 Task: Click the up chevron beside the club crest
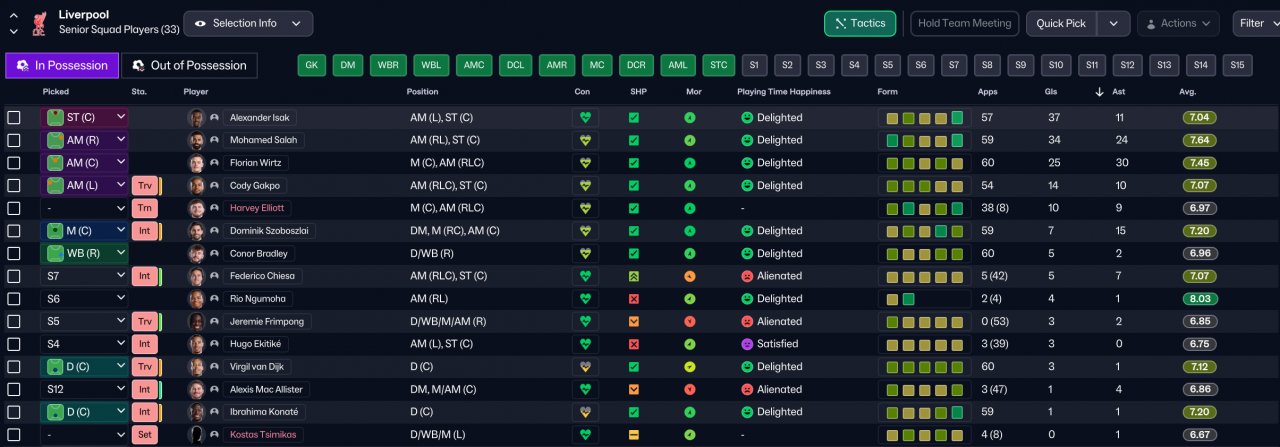(13, 15)
